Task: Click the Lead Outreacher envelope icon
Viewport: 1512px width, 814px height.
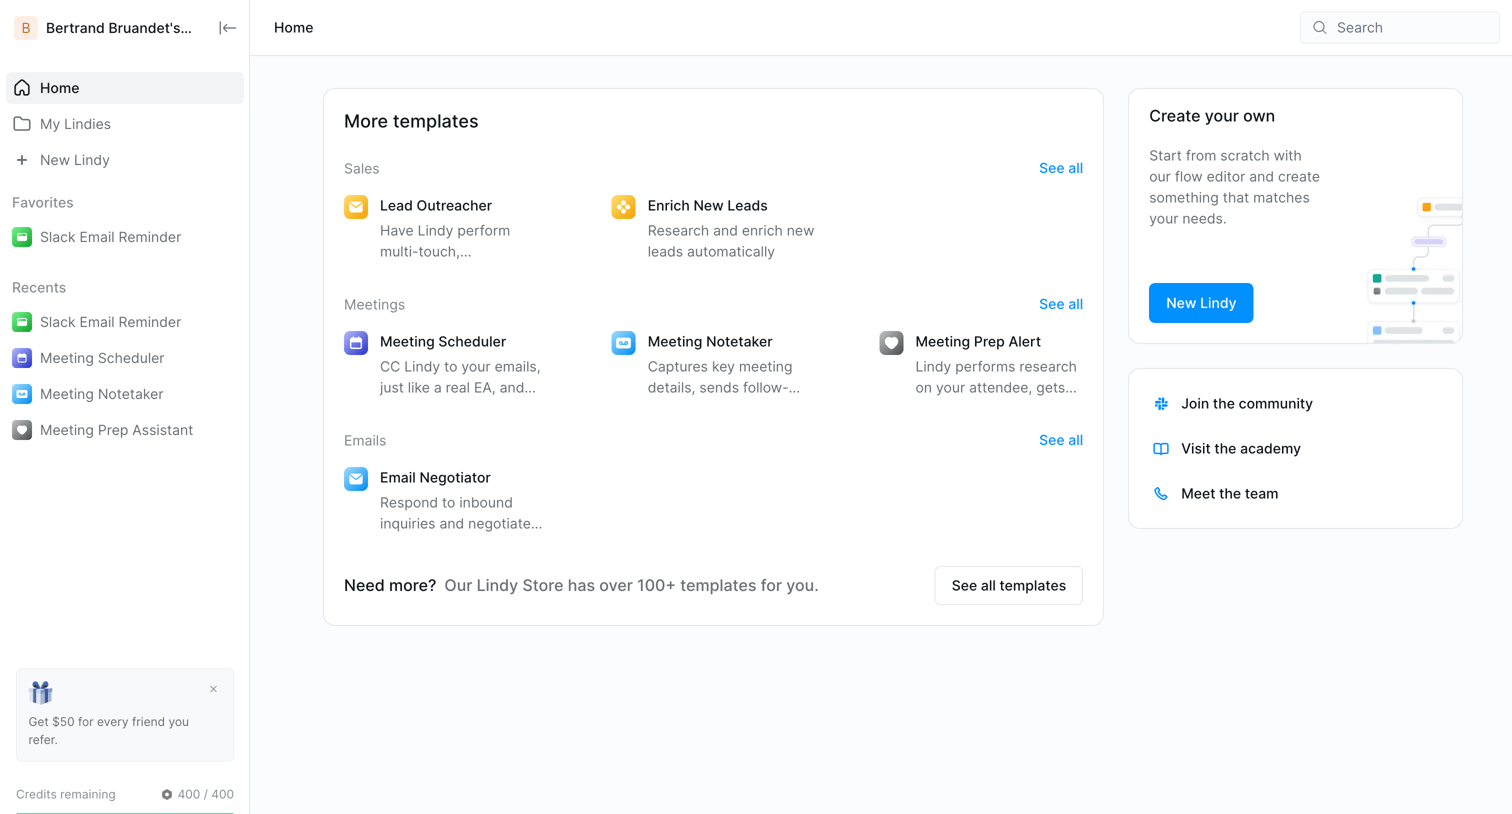Action: pyautogui.click(x=356, y=207)
